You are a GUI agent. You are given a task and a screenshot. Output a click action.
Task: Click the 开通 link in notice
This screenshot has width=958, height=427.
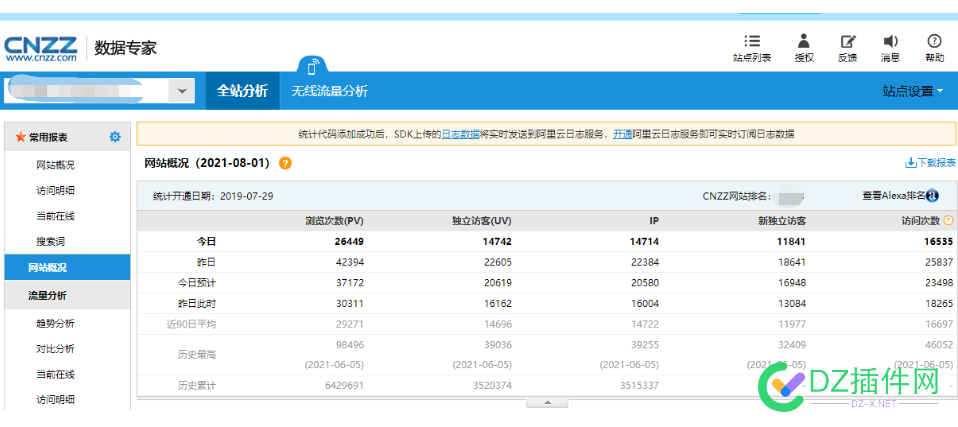click(623, 134)
